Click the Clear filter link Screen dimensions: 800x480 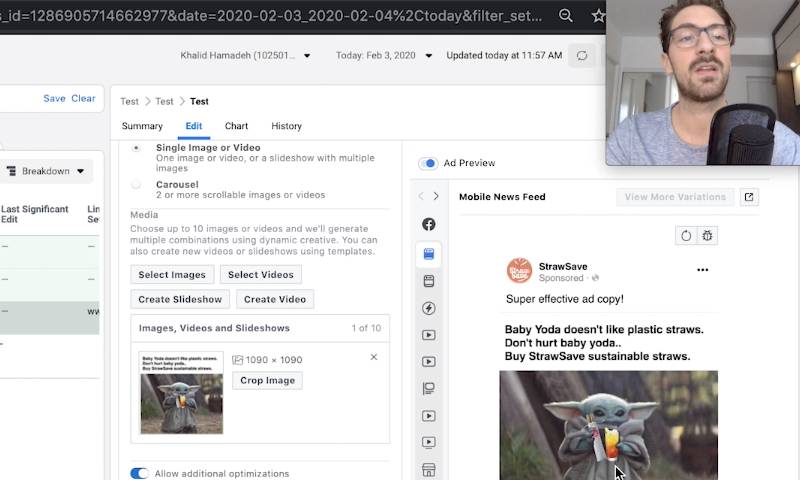click(83, 98)
